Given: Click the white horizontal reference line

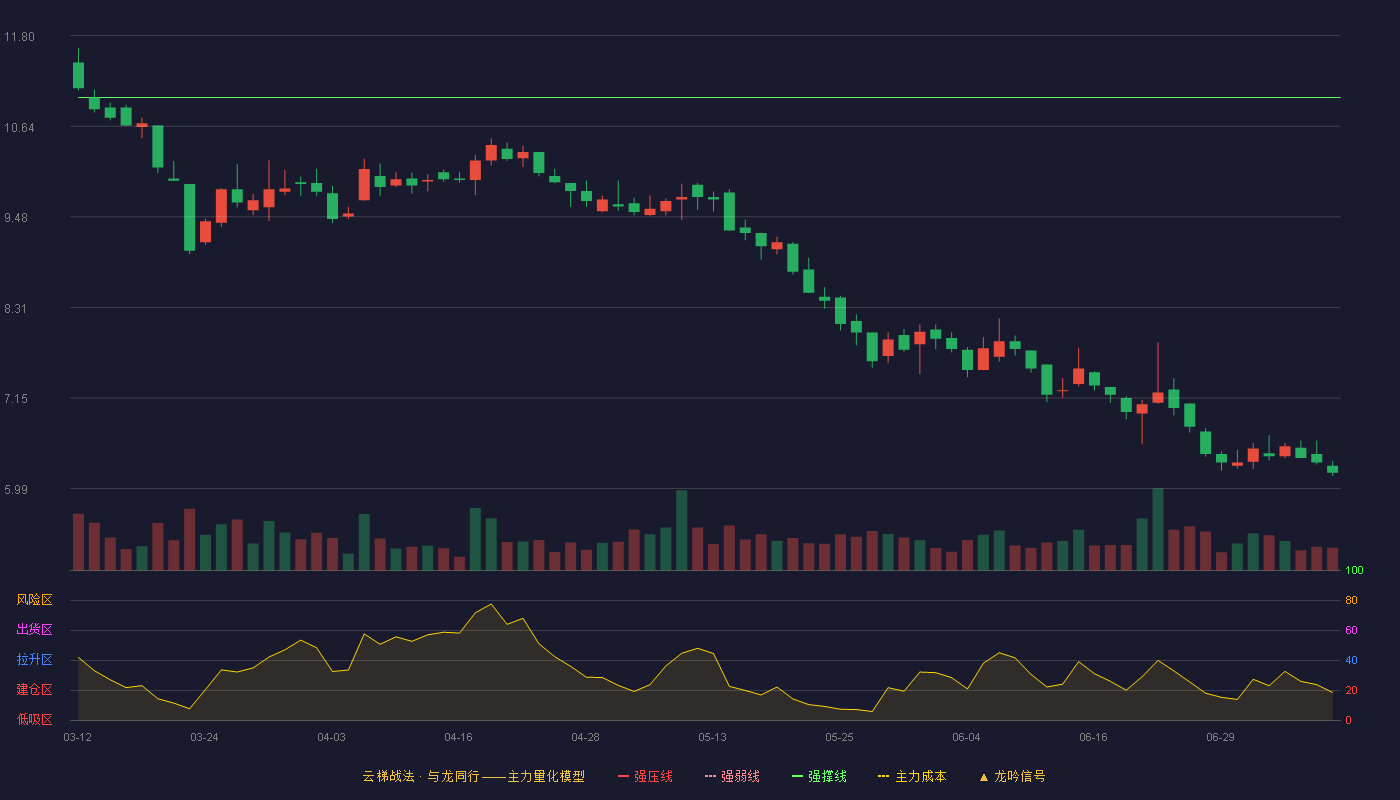Looking at the screenshot, I should pos(709,97).
